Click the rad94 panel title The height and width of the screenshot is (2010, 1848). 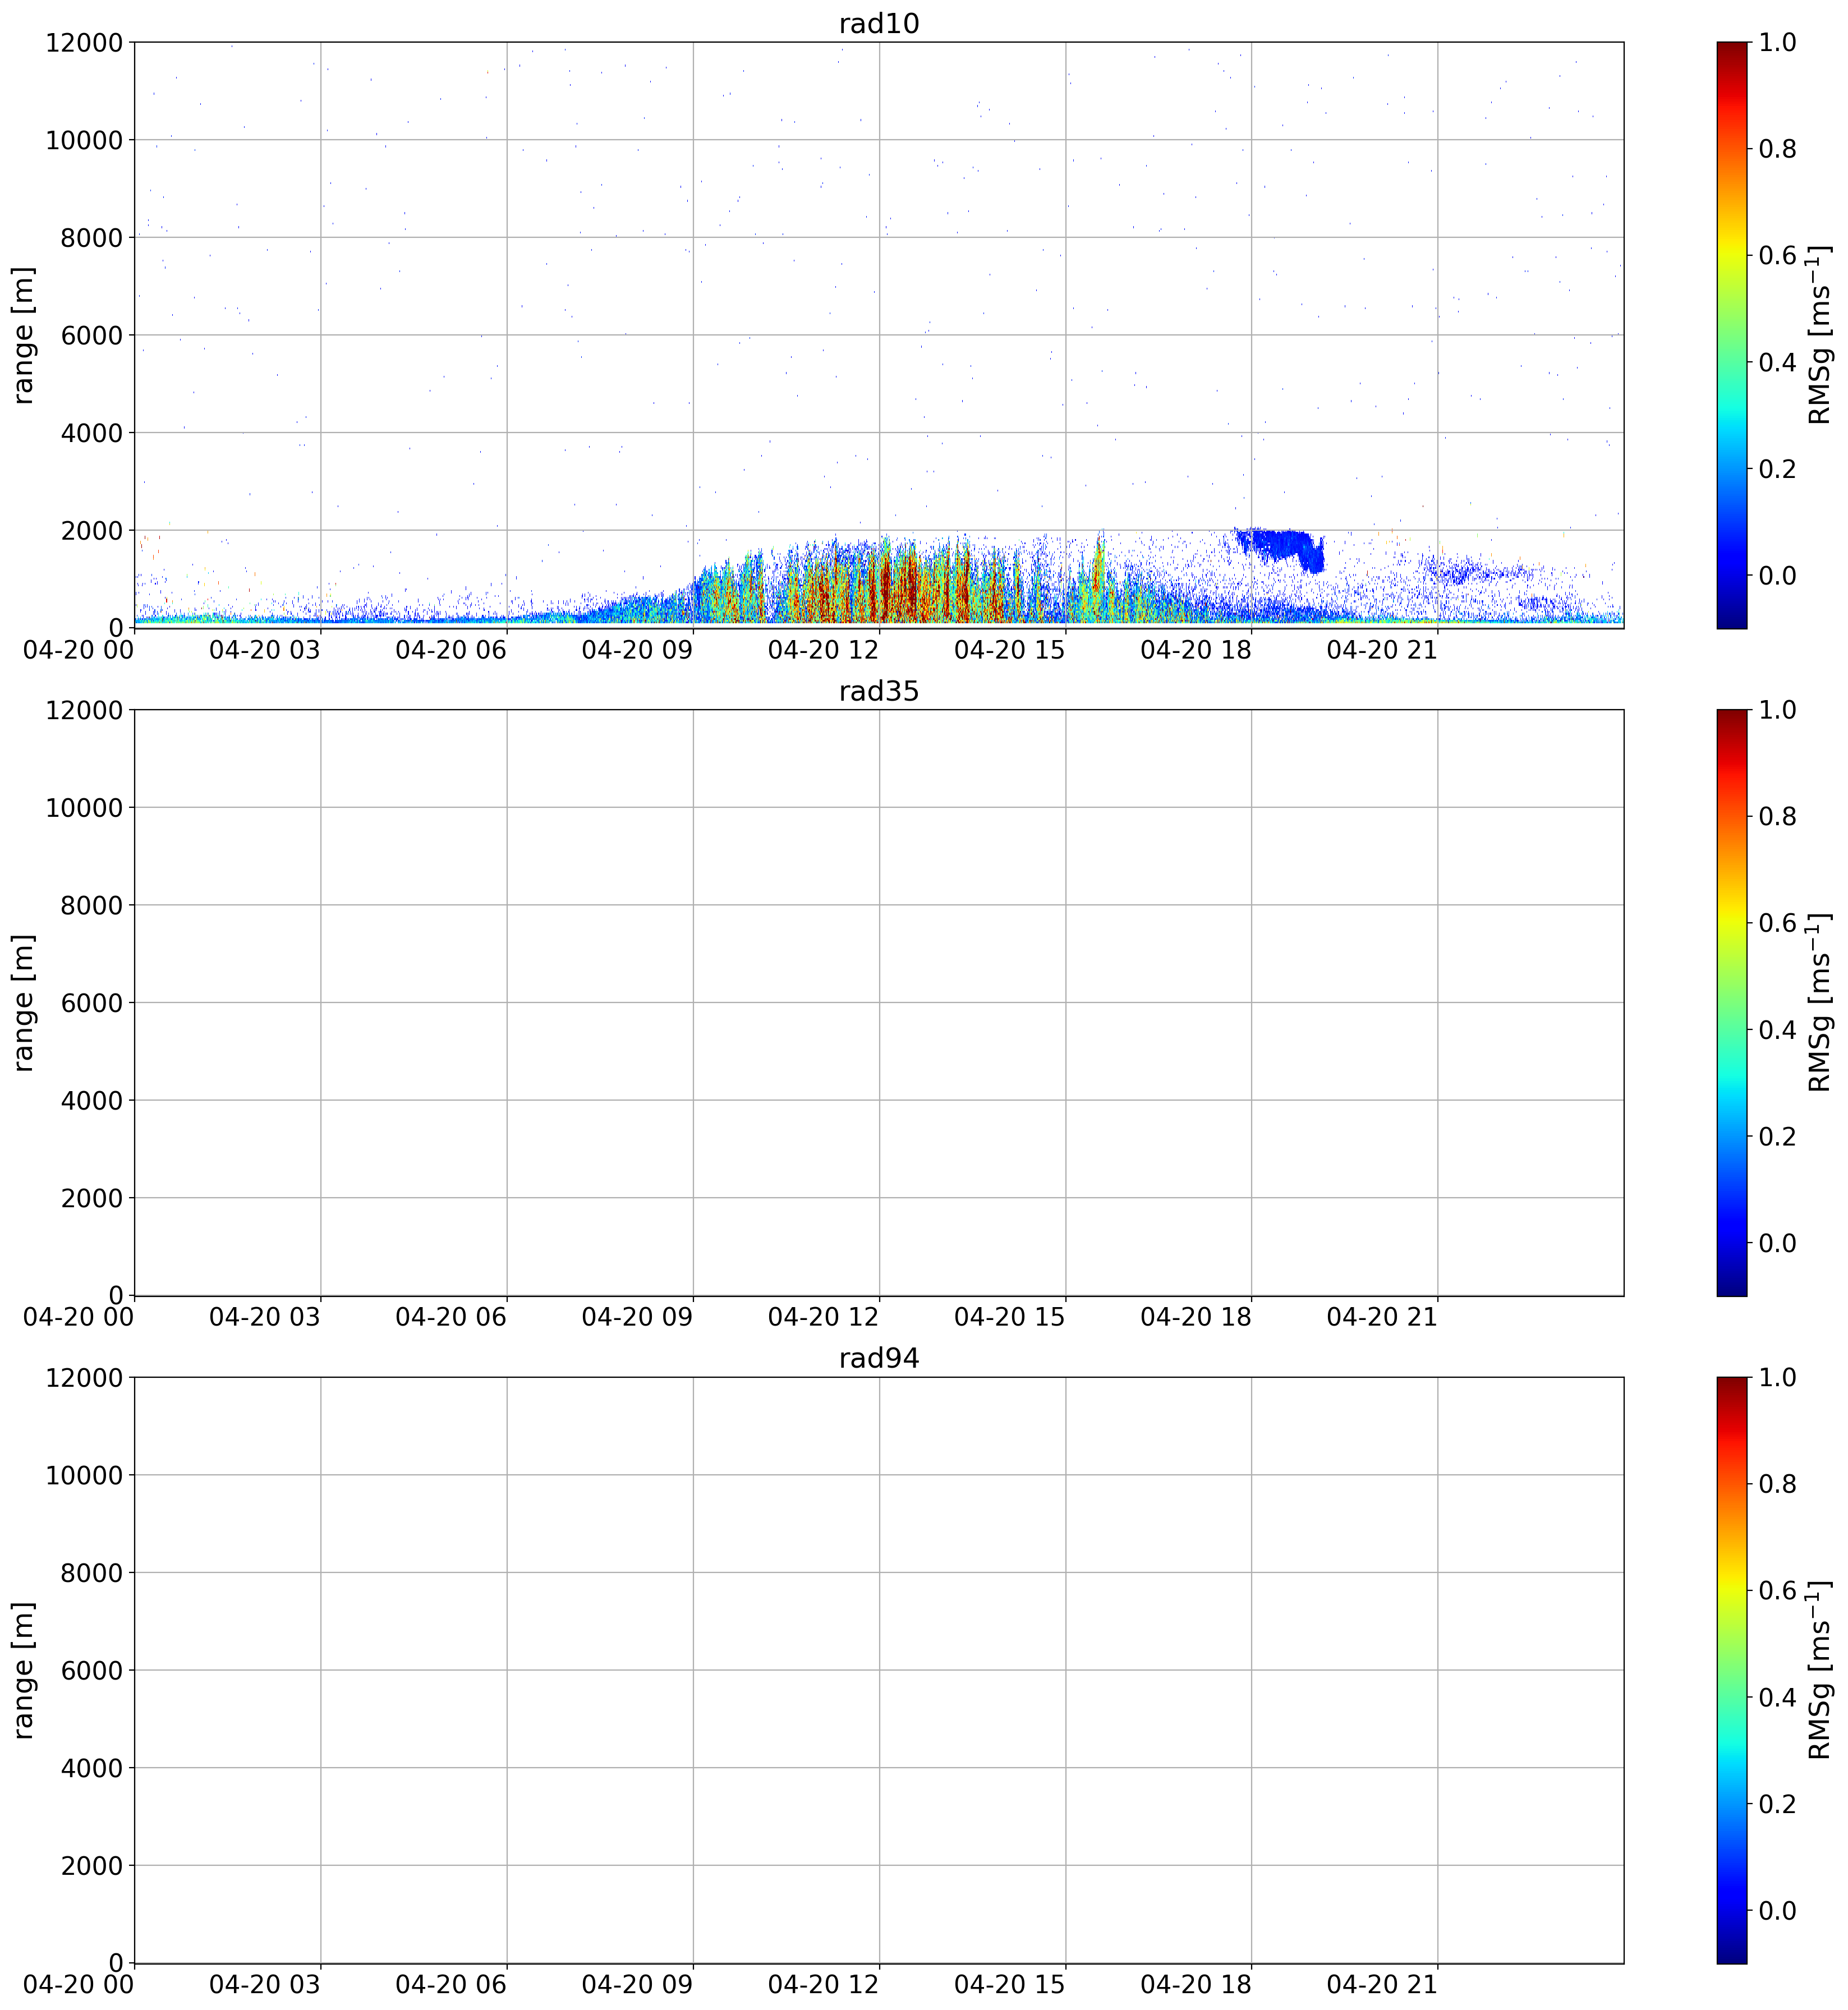point(878,1359)
